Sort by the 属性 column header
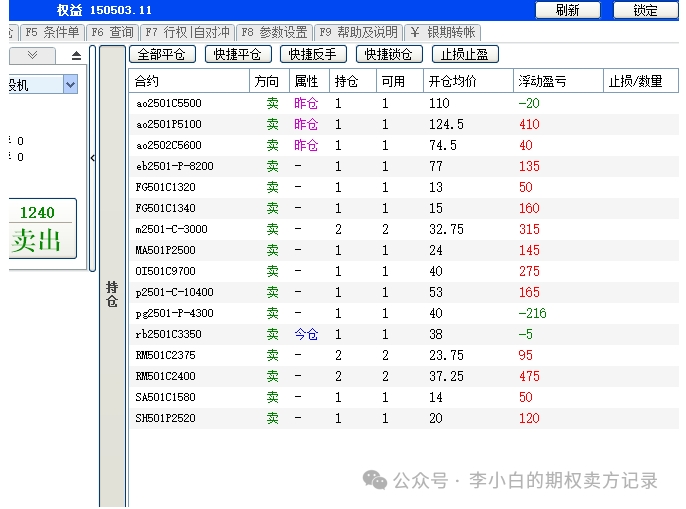The height and width of the screenshot is (509, 686). (309, 81)
